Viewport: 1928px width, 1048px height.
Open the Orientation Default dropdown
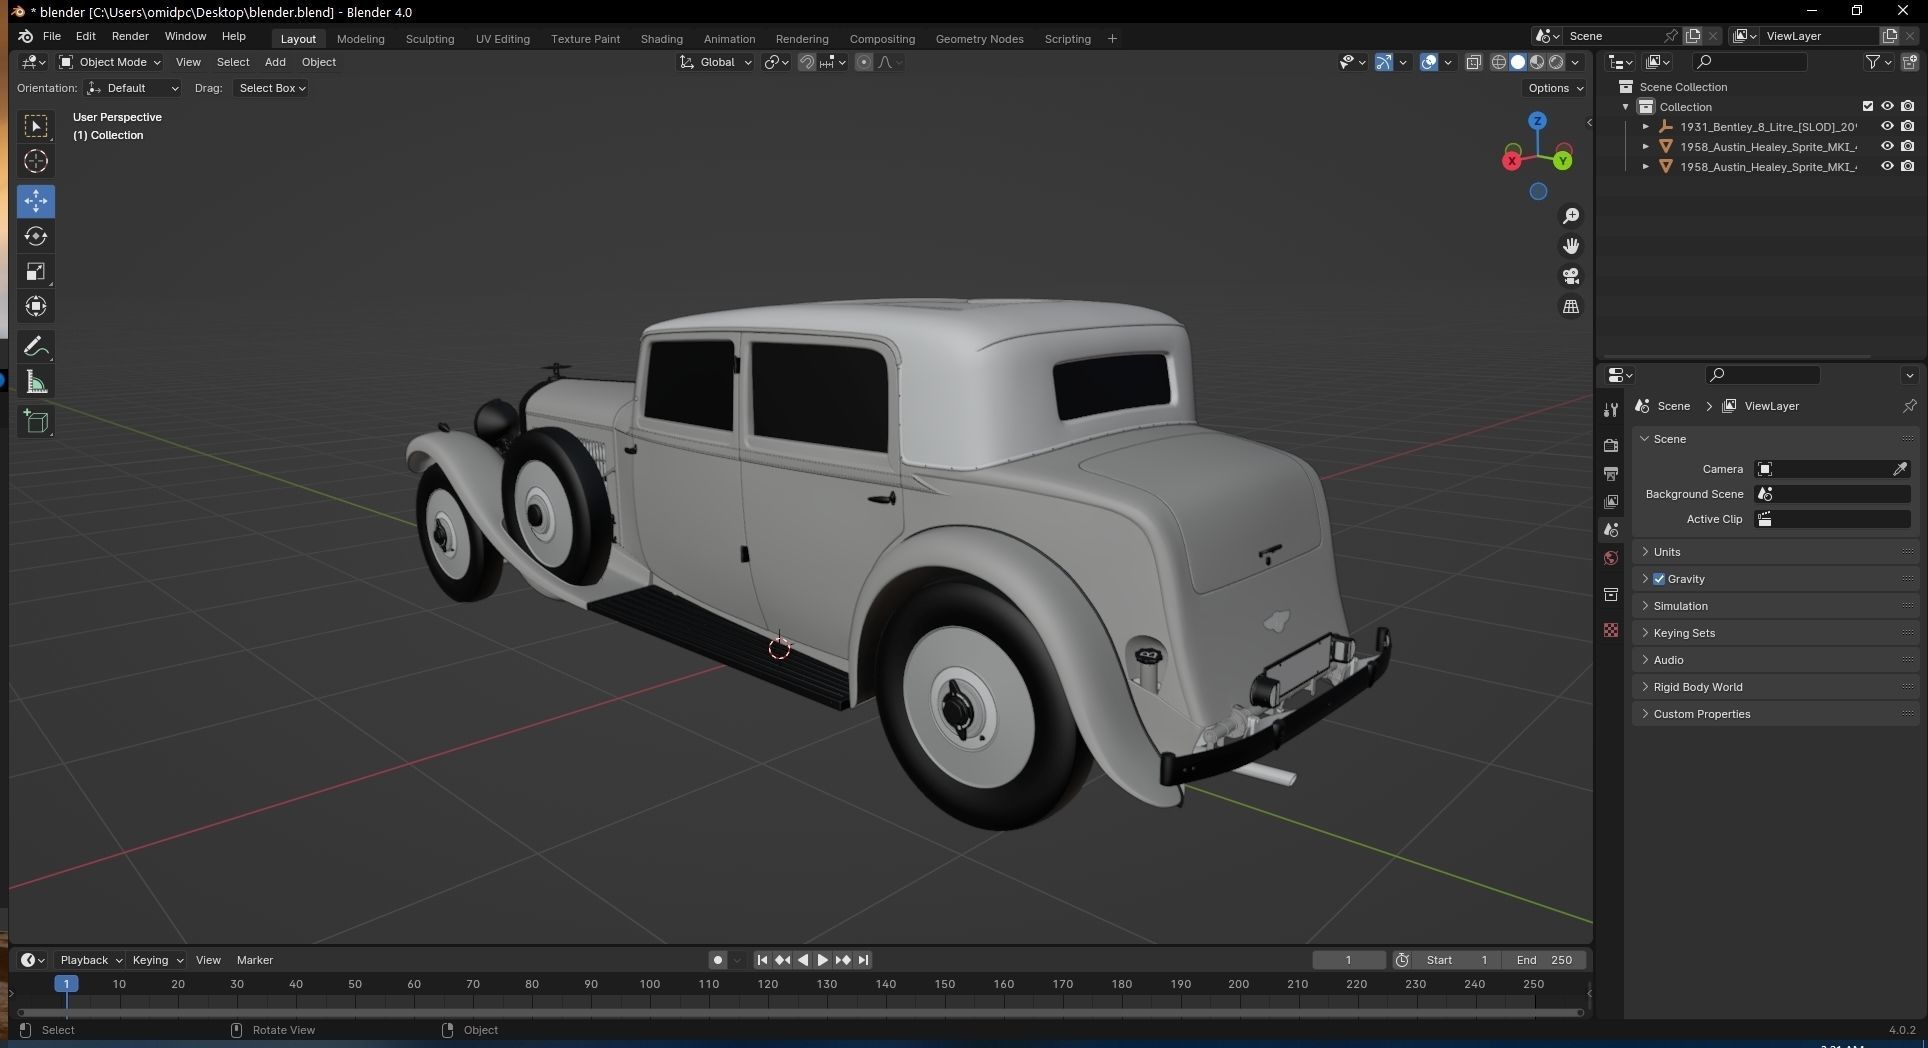133,88
